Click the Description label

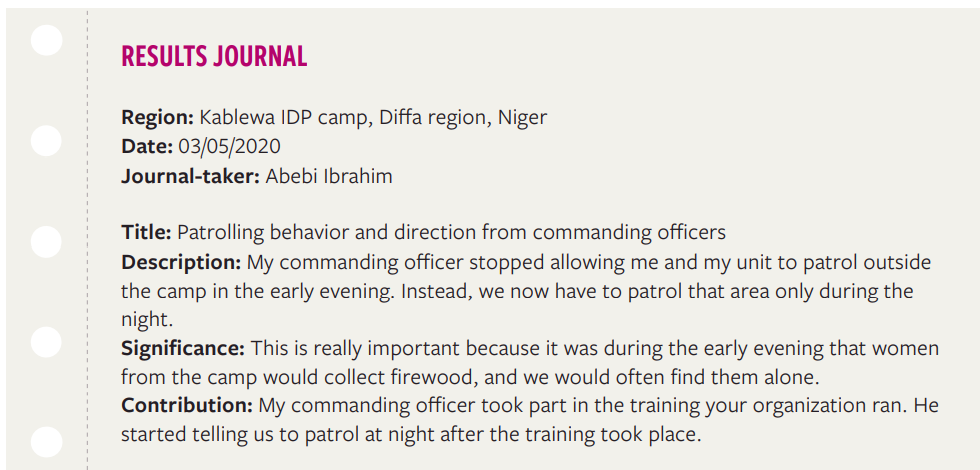coord(181,262)
